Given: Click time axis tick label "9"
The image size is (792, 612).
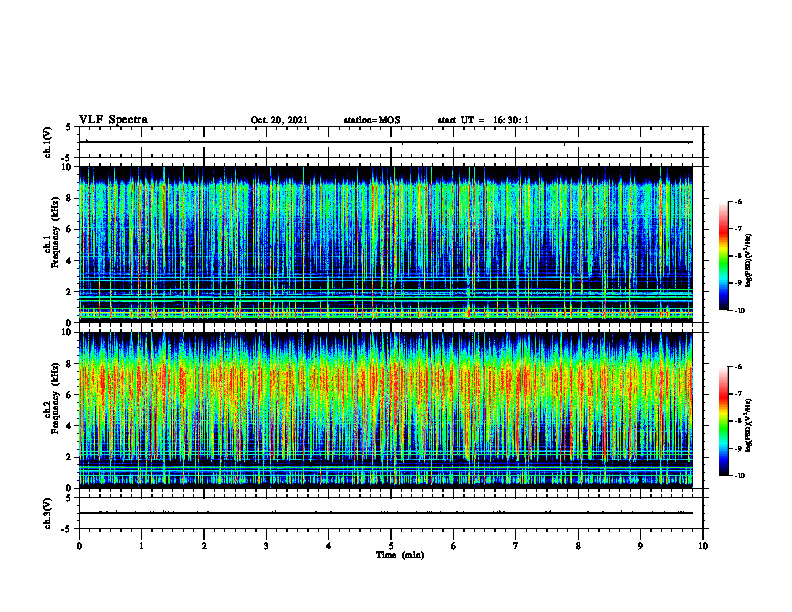Looking at the screenshot, I should point(640,546).
